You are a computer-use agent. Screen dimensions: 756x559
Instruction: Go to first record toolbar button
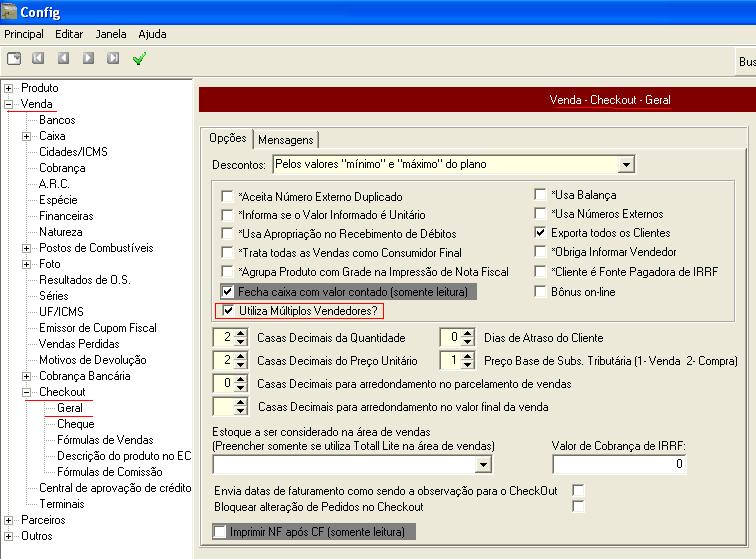click(x=38, y=59)
